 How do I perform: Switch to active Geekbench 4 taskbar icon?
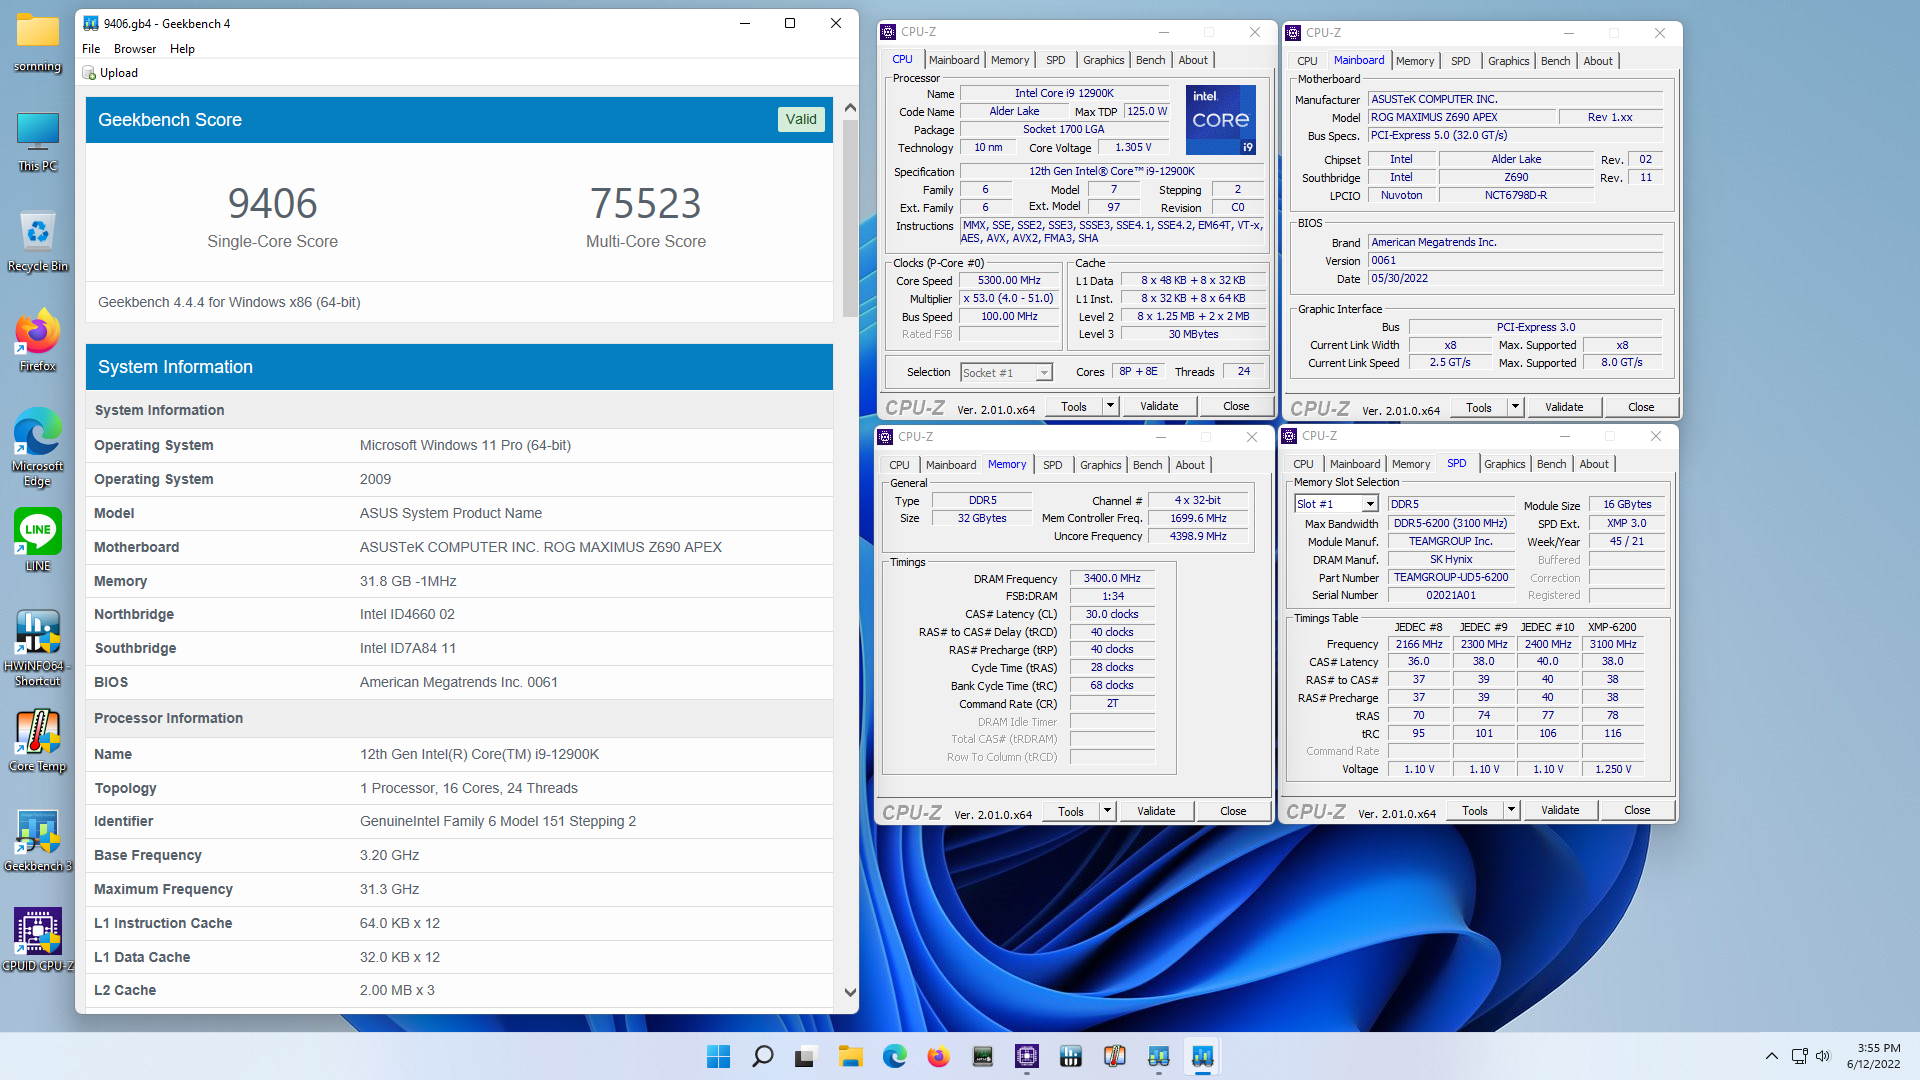point(1202,1056)
